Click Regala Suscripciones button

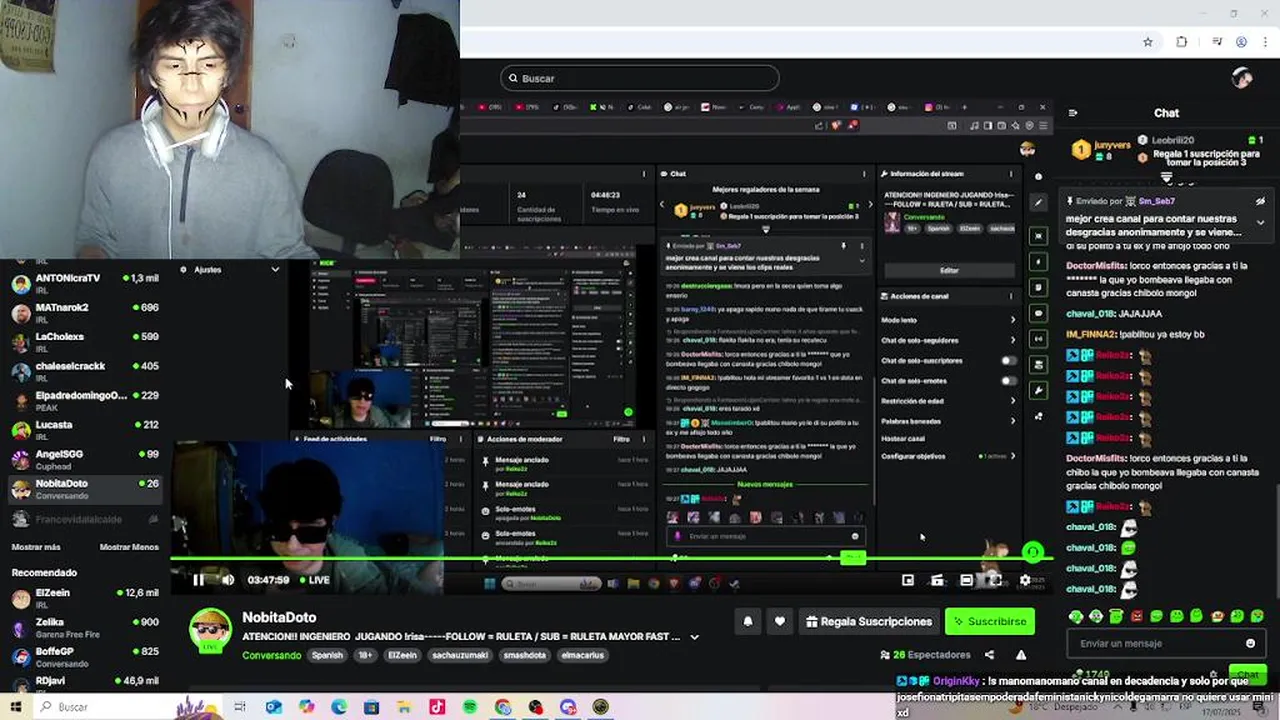869,621
